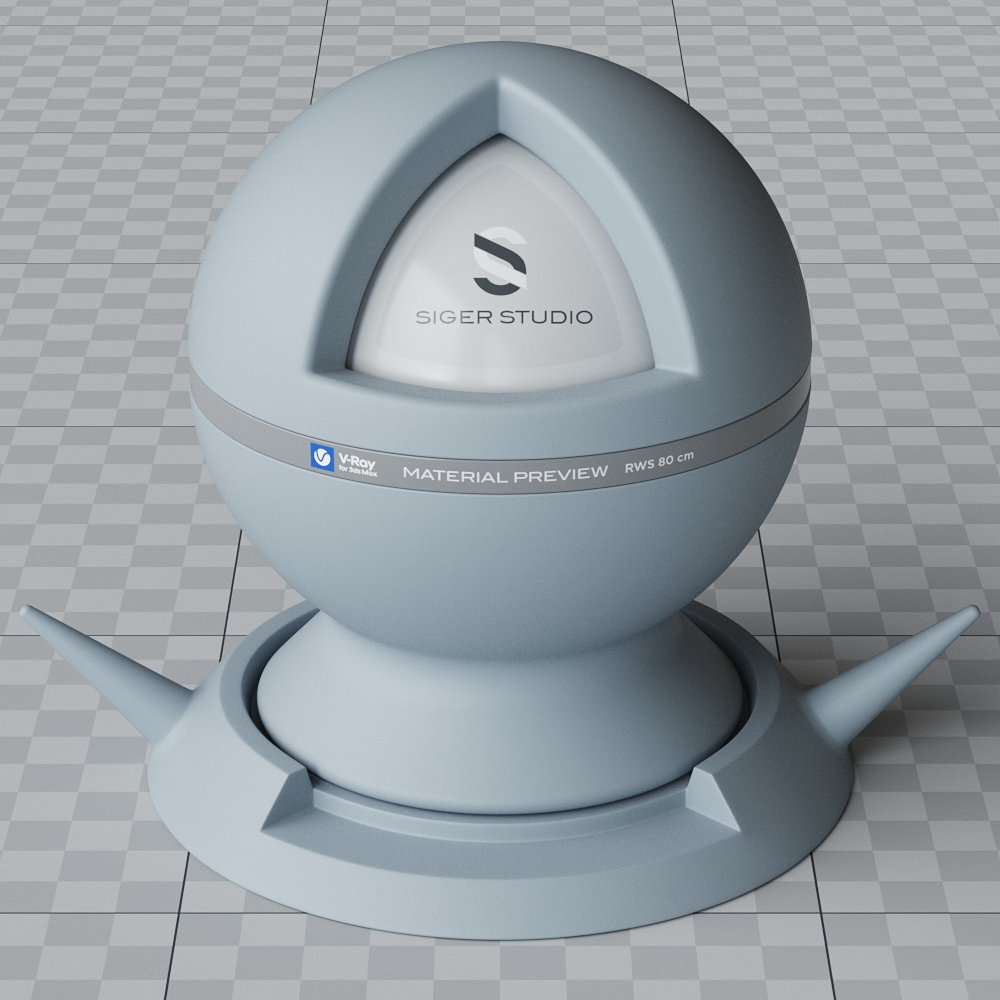Image resolution: width=1000 pixels, height=1000 pixels.
Task: Click the blue V-Ray logo icon
Action: tap(322, 457)
